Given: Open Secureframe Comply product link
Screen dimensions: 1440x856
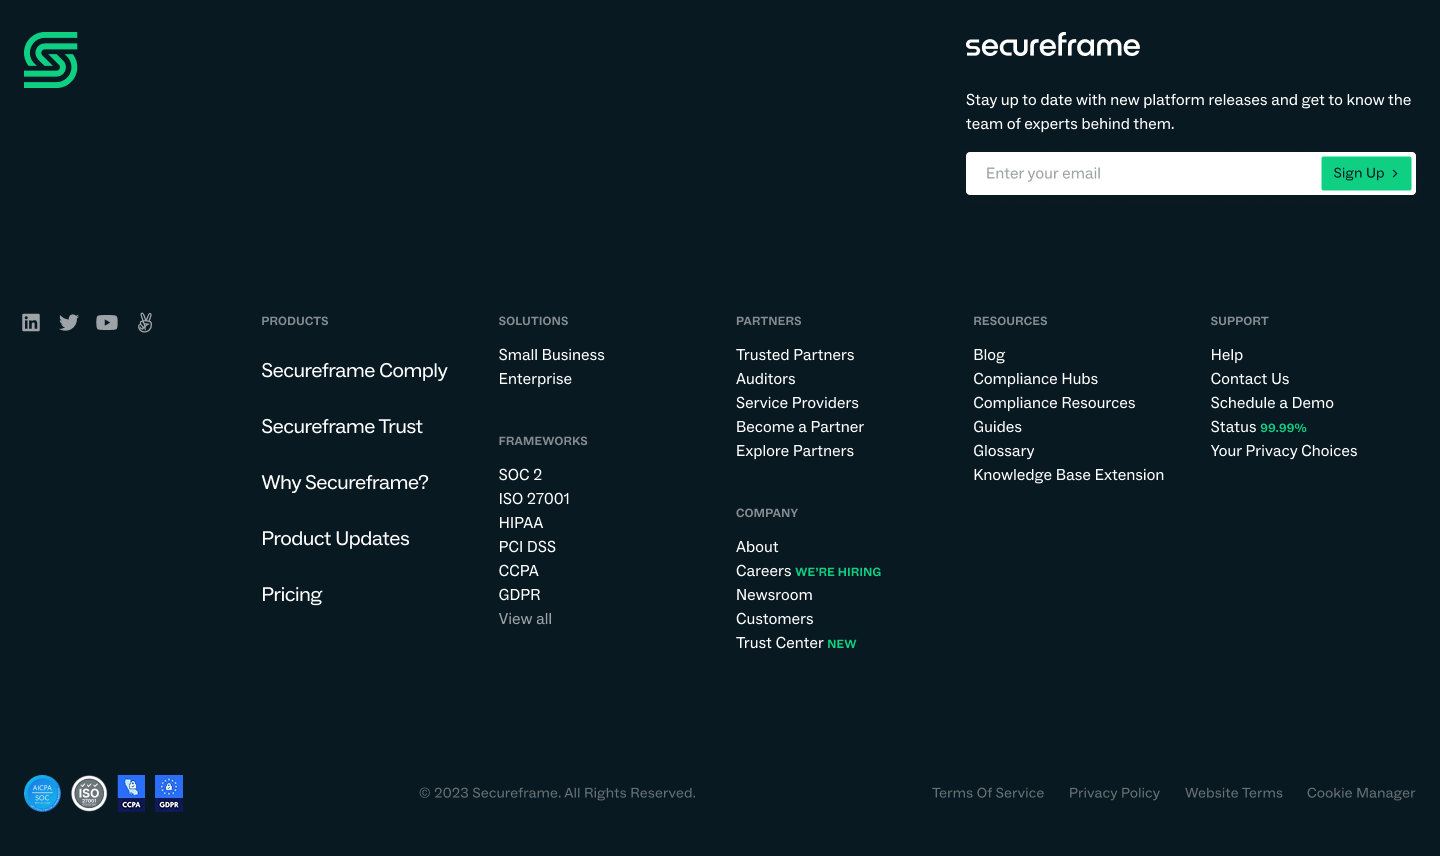Looking at the screenshot, I should point(354,370).
